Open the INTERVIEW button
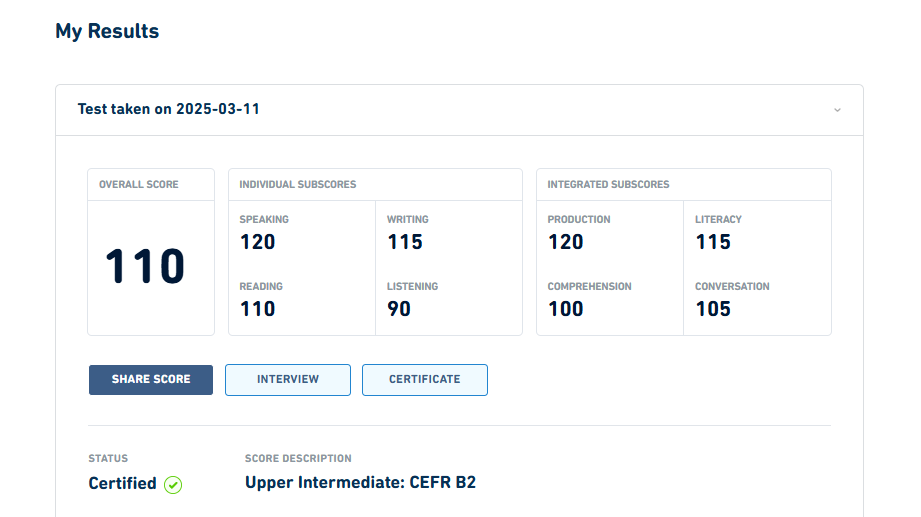Image resolution: width=921 pixels, height=517 pixels. click(x=288, y=380)
